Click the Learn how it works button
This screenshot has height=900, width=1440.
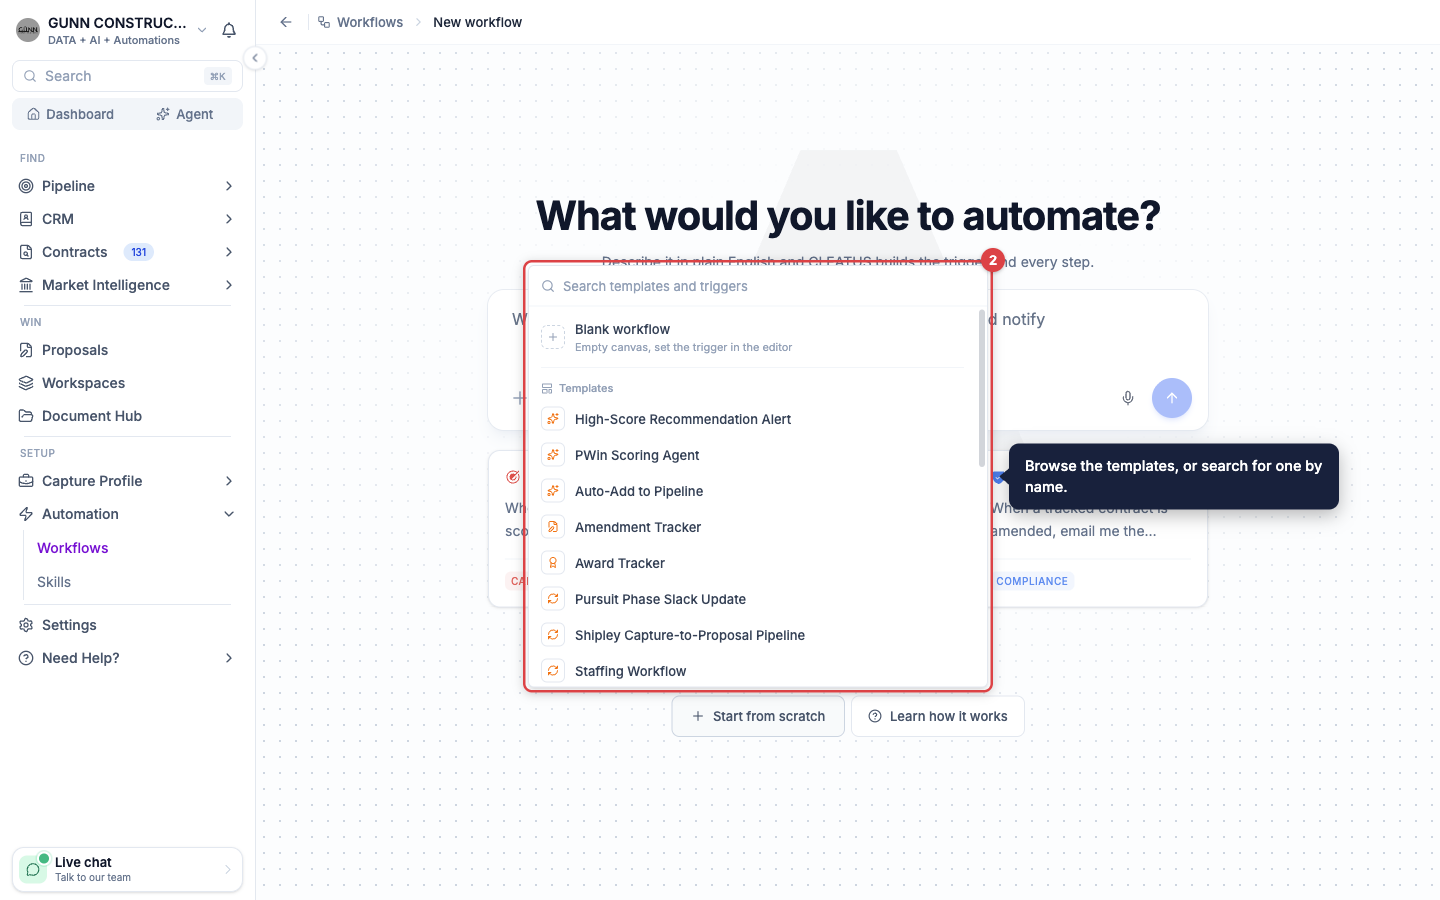(938, 716)
